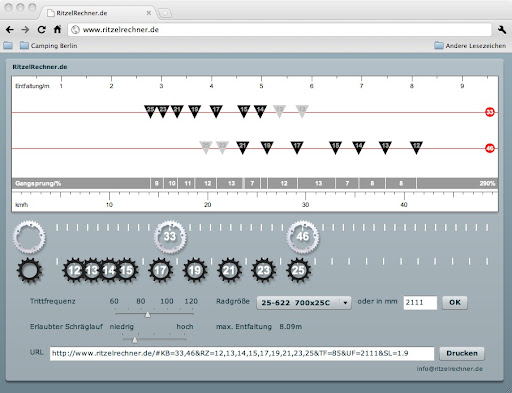Open the Radgröße wheel size dropdown
Viewport: 512px width, 393px height.
coord(304,303)
